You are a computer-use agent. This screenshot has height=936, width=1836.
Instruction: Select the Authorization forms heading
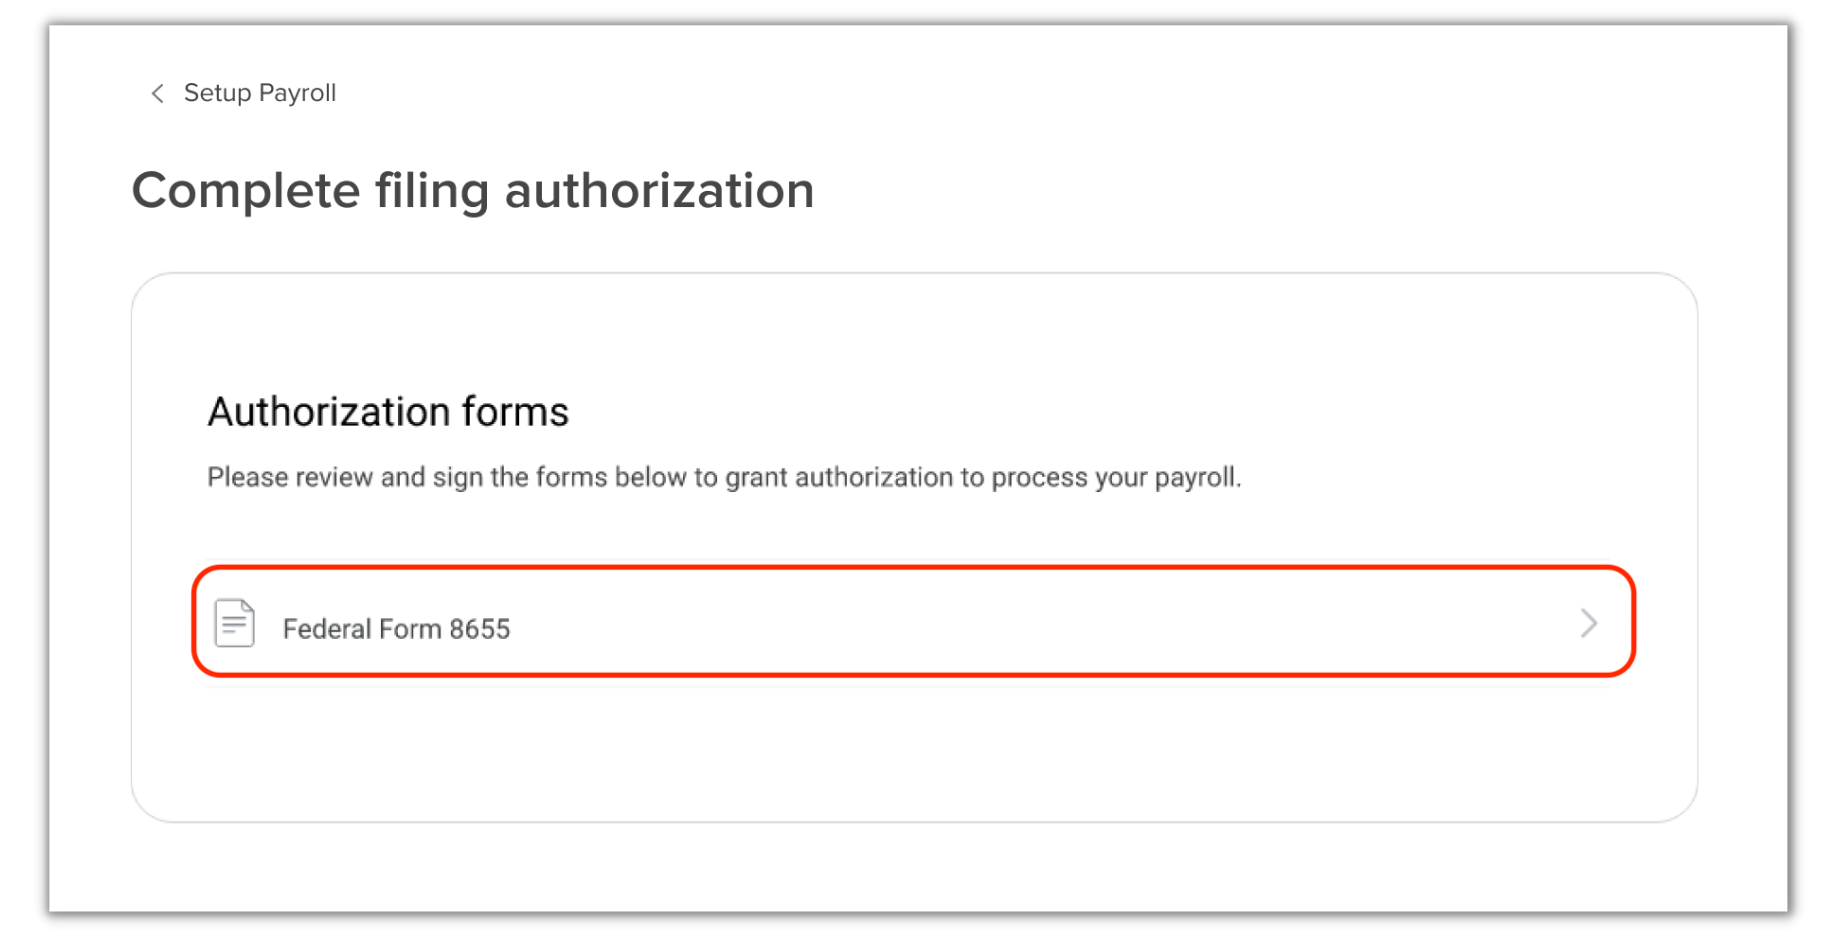pos(388,411)
